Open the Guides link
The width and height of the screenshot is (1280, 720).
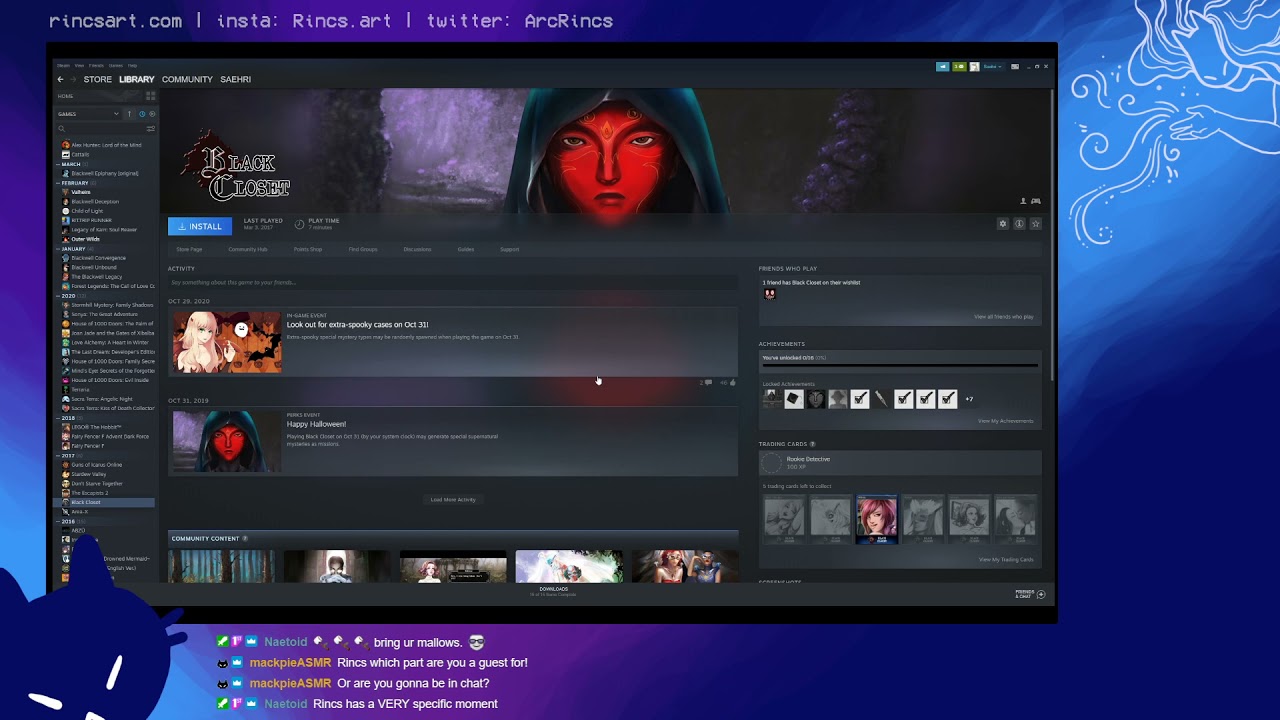click(466, 249)
